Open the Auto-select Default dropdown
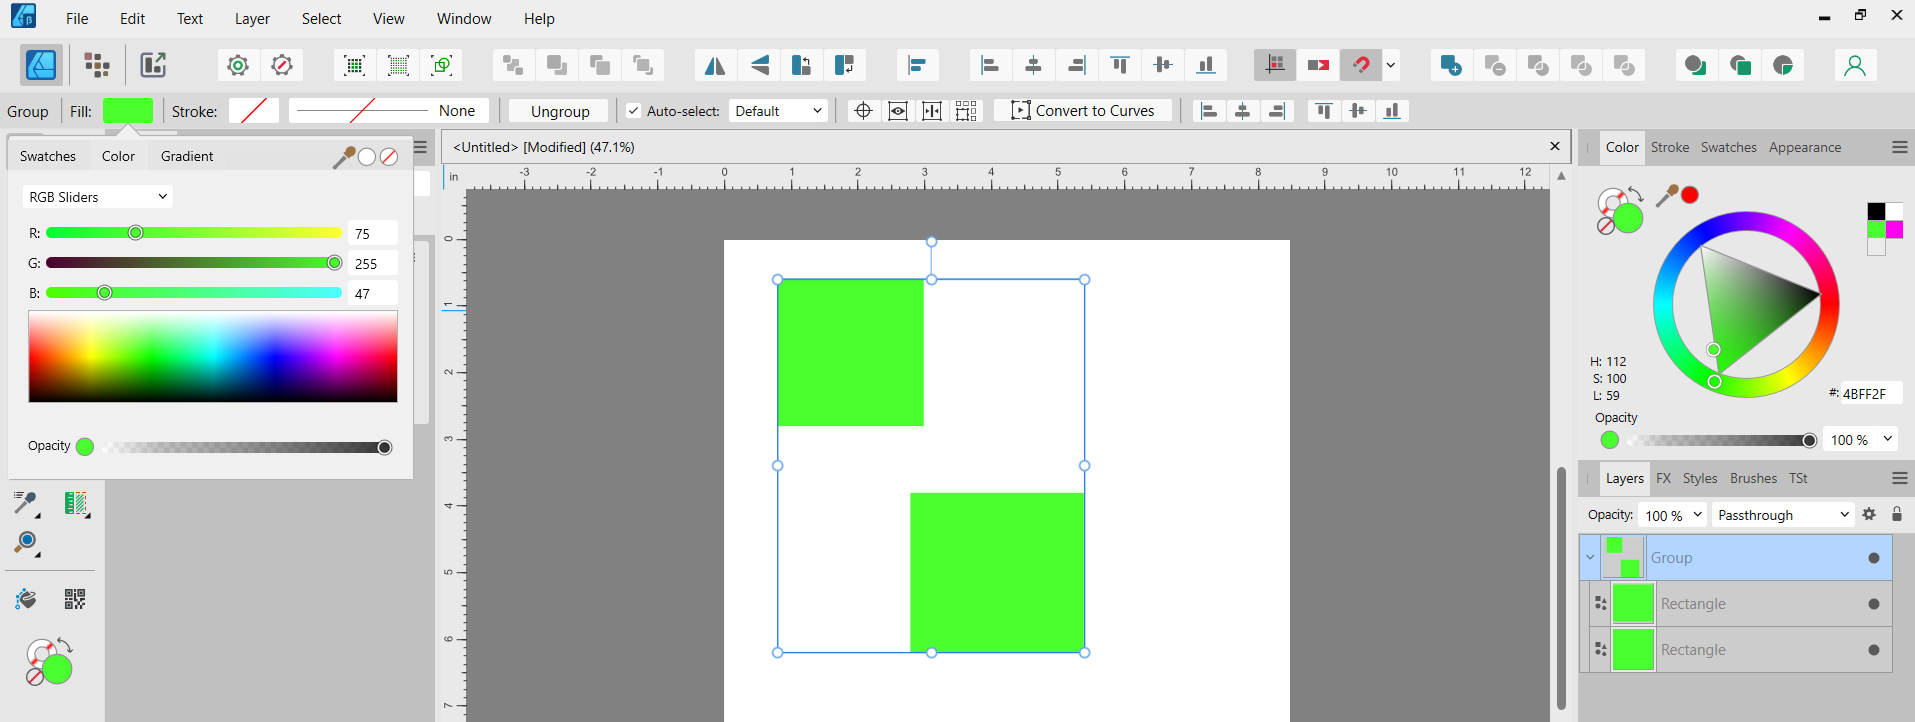The width and height of the screenshot is (1915, 722). 778,111
